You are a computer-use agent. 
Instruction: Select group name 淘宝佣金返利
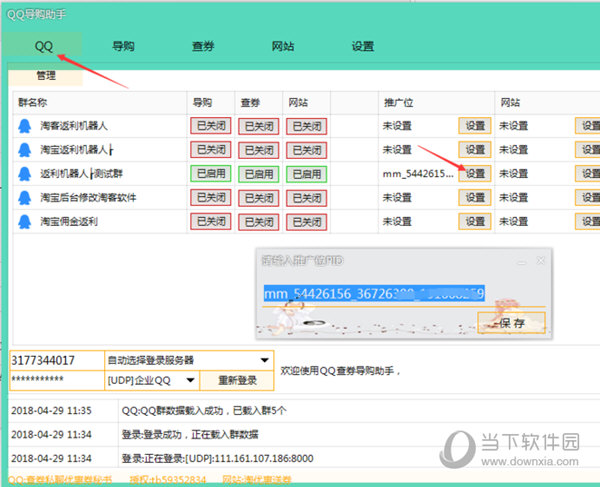coord(69,222)
